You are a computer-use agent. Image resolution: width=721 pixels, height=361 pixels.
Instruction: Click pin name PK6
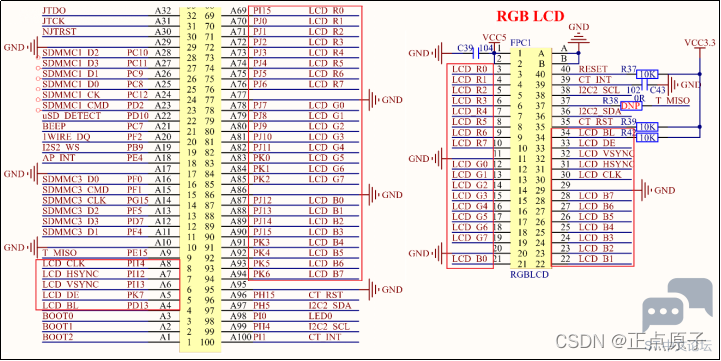(x=261, y=274)
